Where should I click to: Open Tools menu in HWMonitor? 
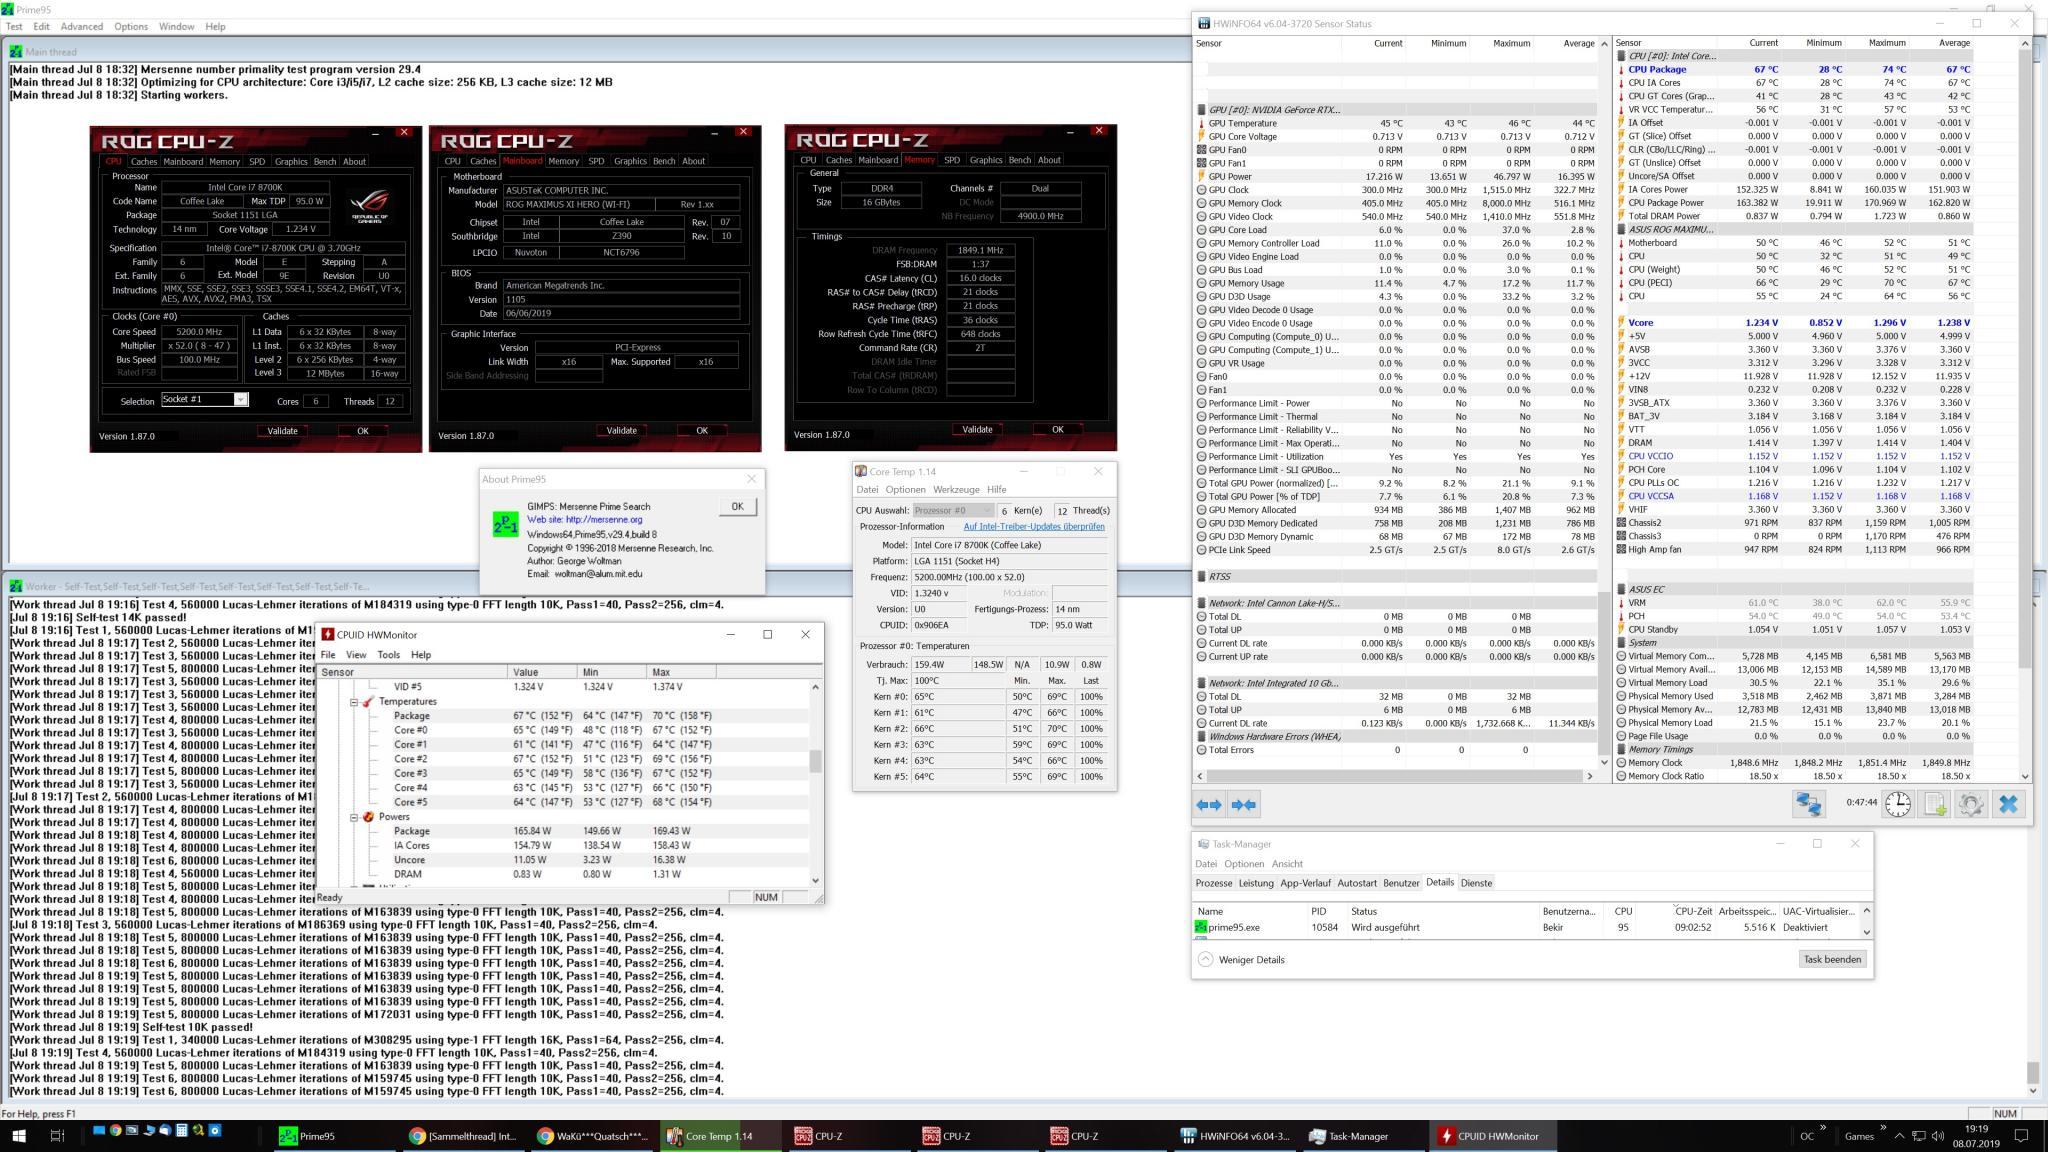(388, 655)
